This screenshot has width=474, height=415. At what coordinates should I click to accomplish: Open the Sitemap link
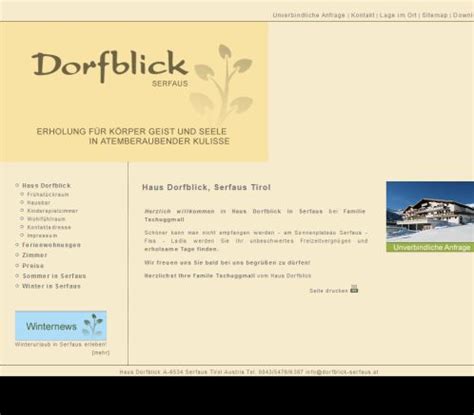tap(435, 15)
